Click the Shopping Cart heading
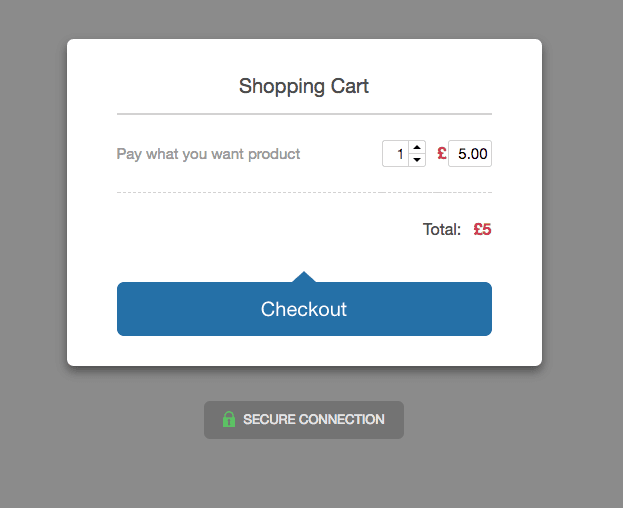Screen dimensions: 623x508 [x=304, y=86]
